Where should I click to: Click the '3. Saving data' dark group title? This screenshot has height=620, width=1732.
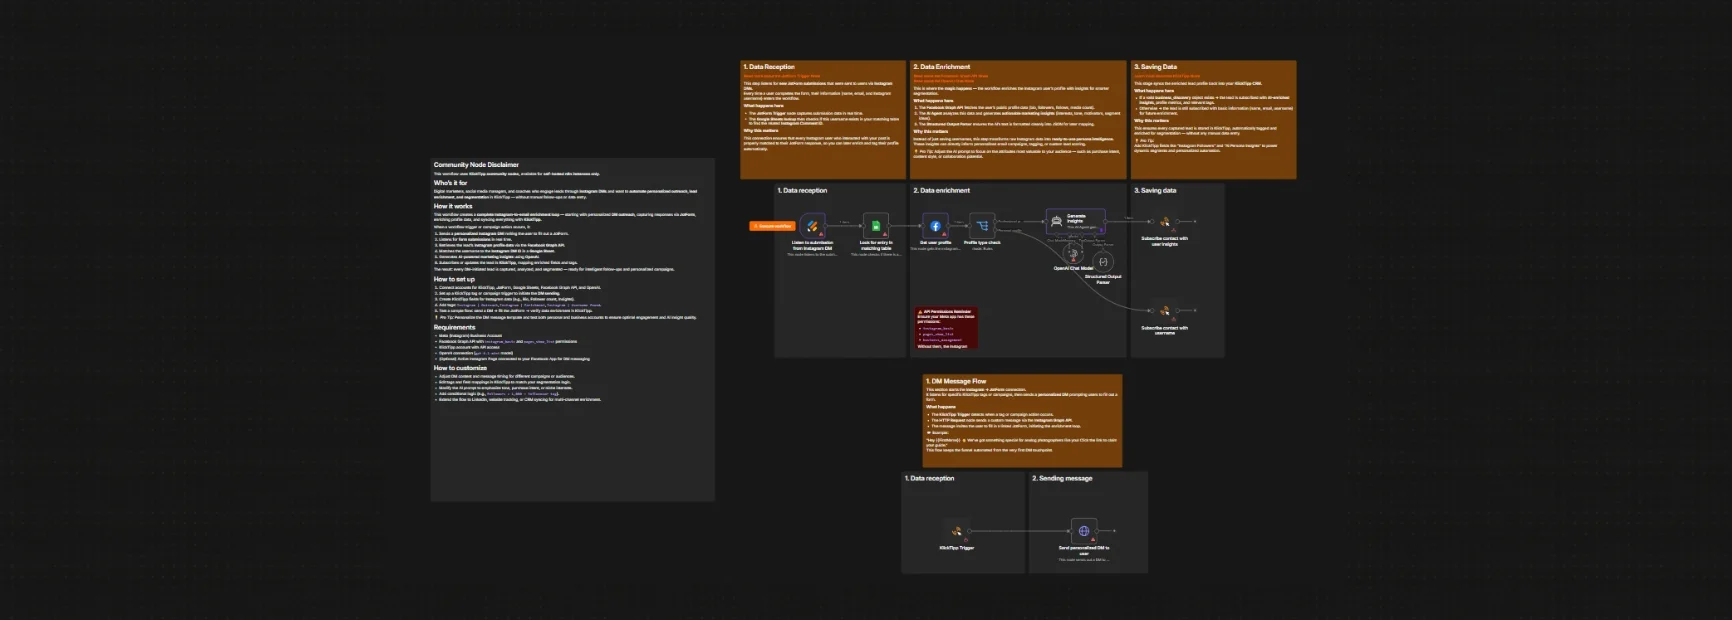coord(1155,190)
